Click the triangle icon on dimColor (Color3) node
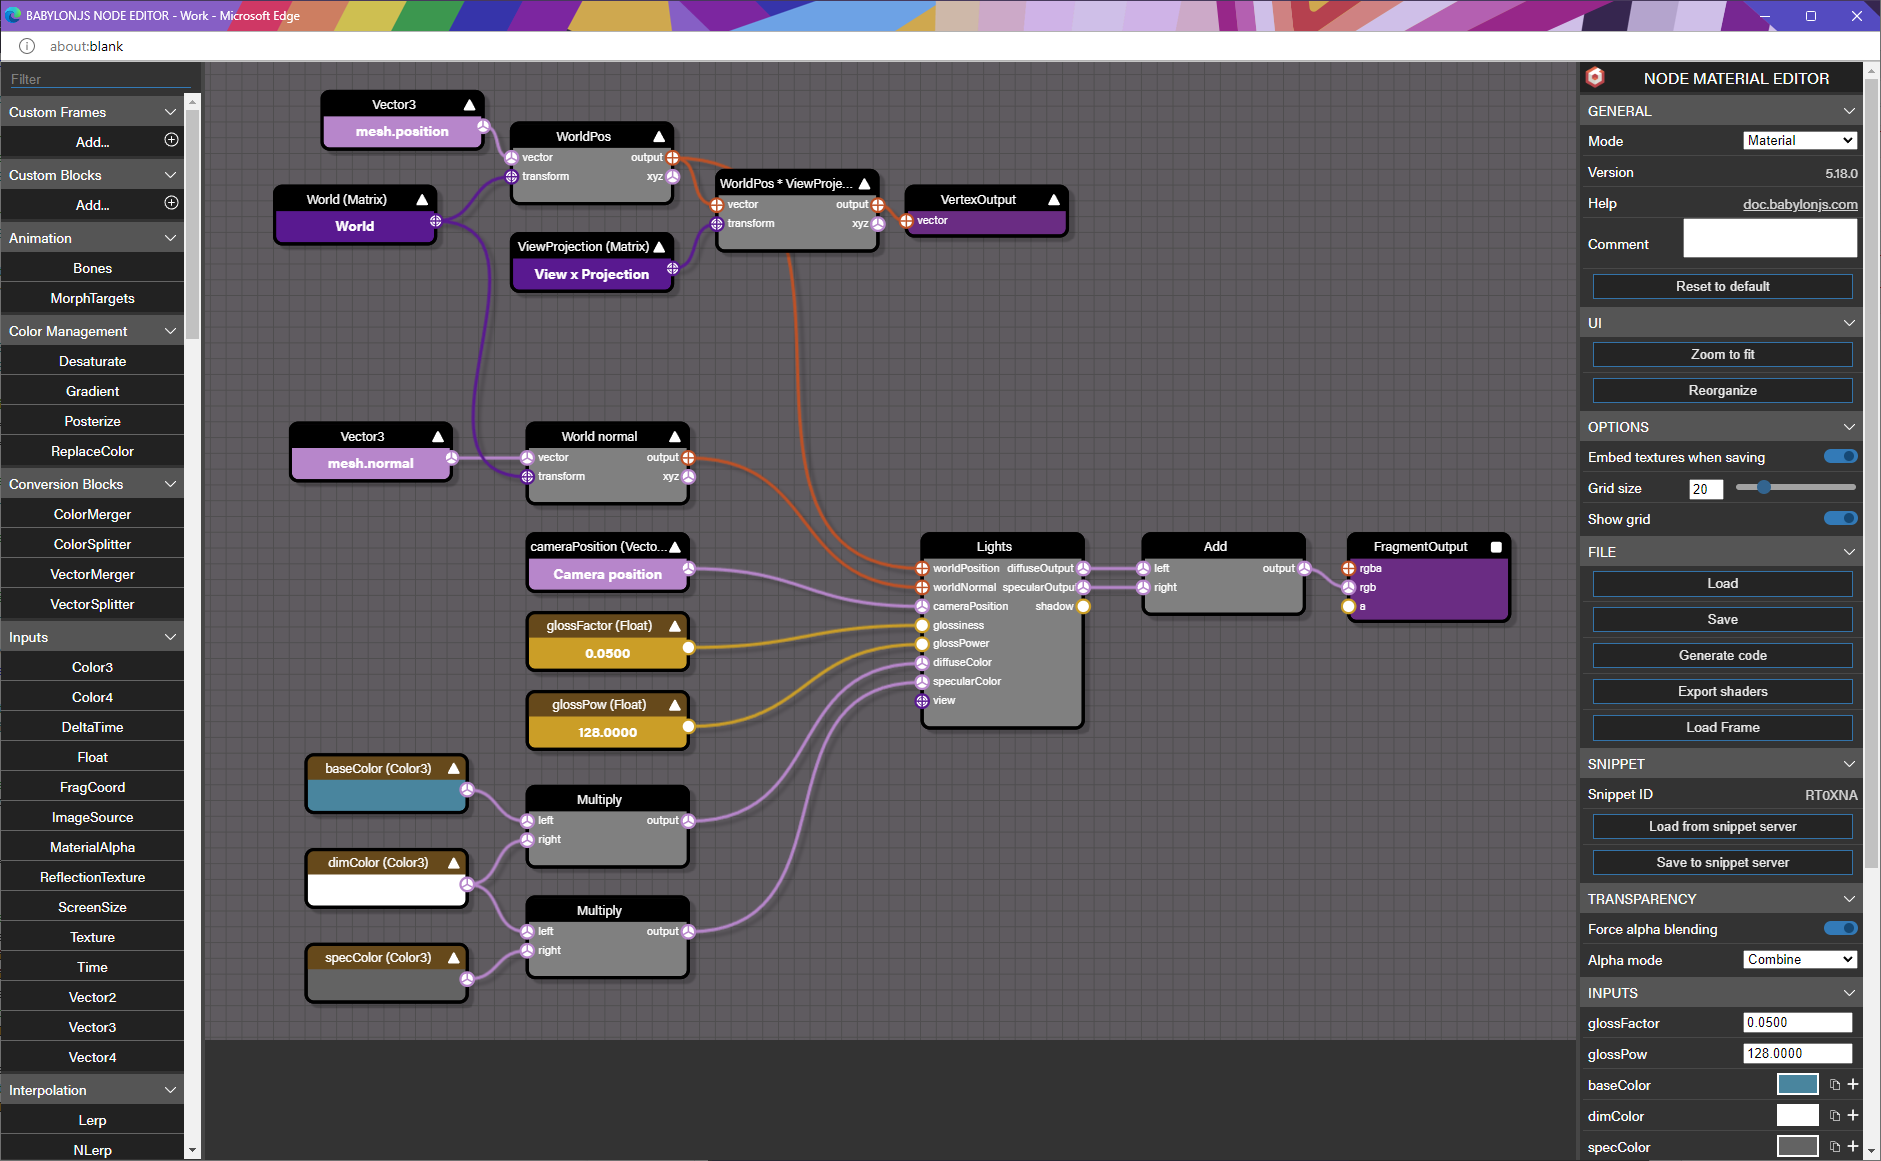The height and width of the screenshot is (1161, 1881). (454, 862)
